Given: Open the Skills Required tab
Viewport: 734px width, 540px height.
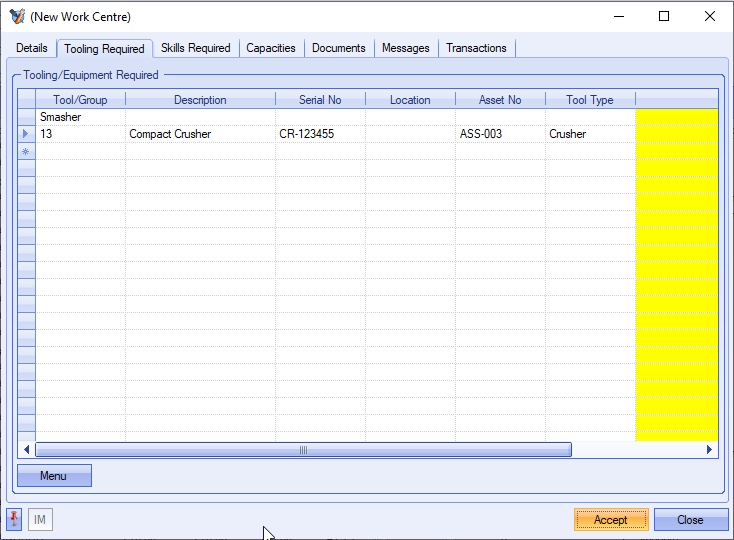Looking at the screenshot, I should [196, 48].
